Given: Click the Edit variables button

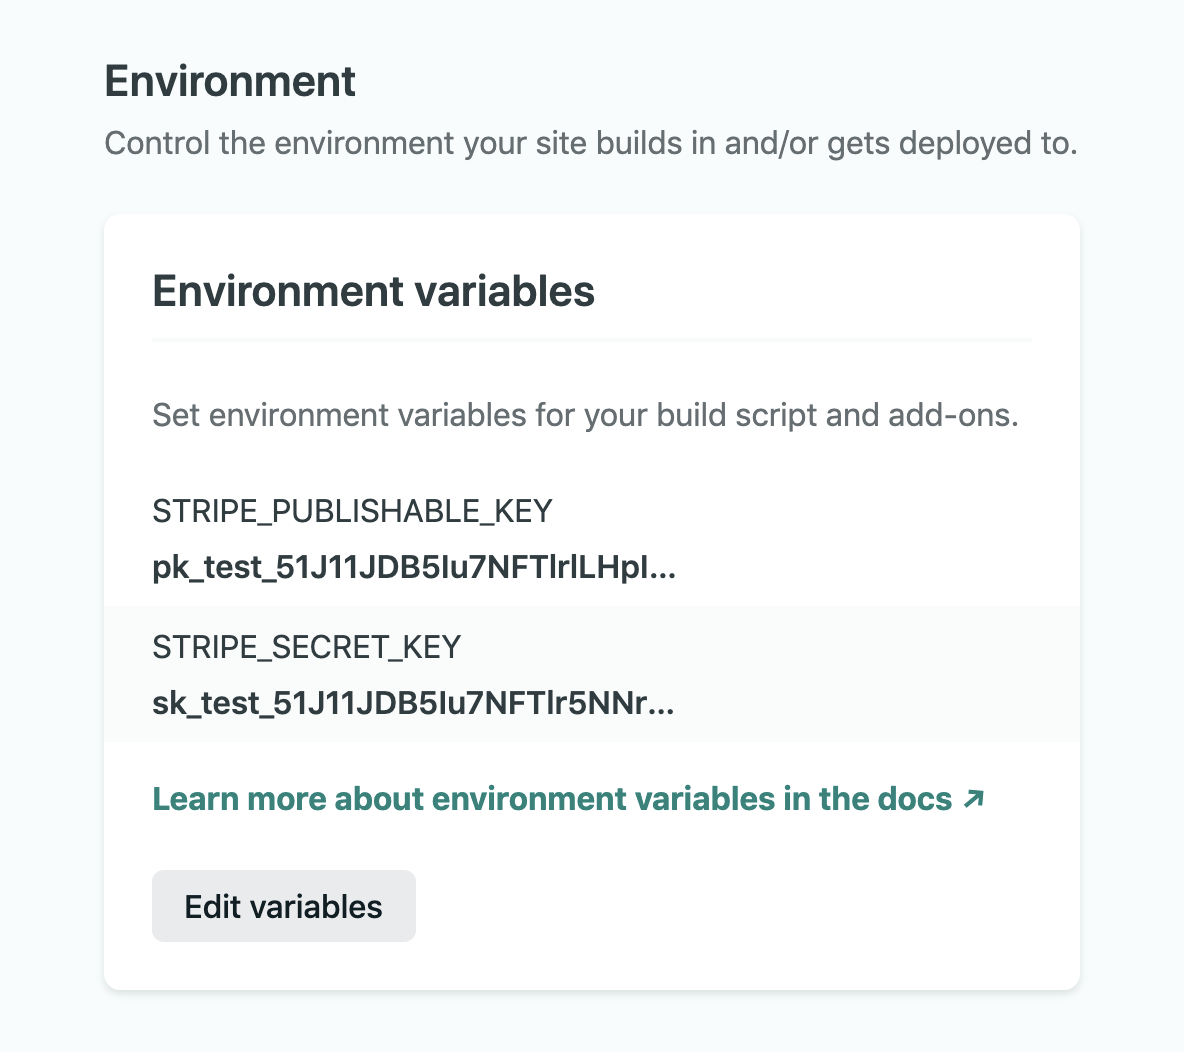Looking at the screenshot, I should pos(283,906).
